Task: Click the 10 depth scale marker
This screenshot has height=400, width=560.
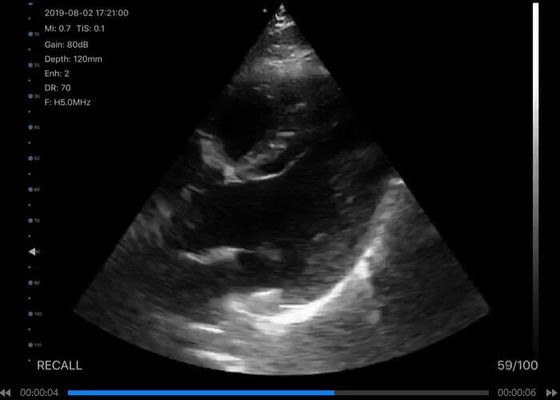Action: pos(34,34)
